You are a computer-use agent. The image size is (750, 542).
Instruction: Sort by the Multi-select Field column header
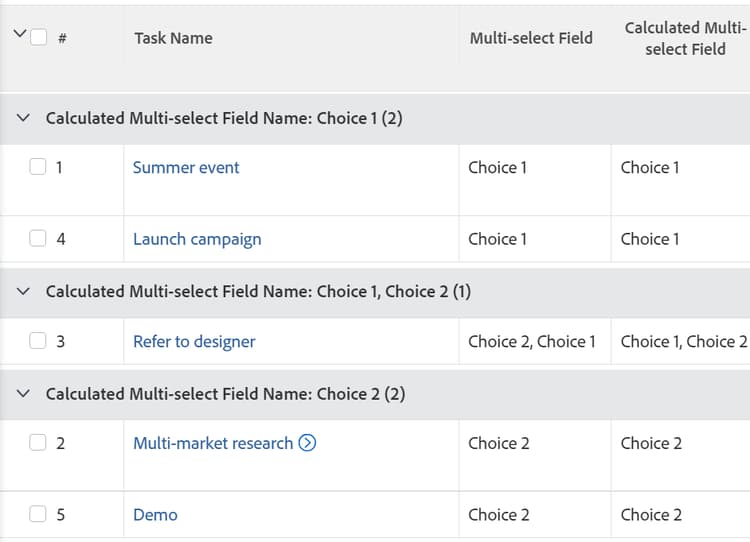tap(531, 38)
